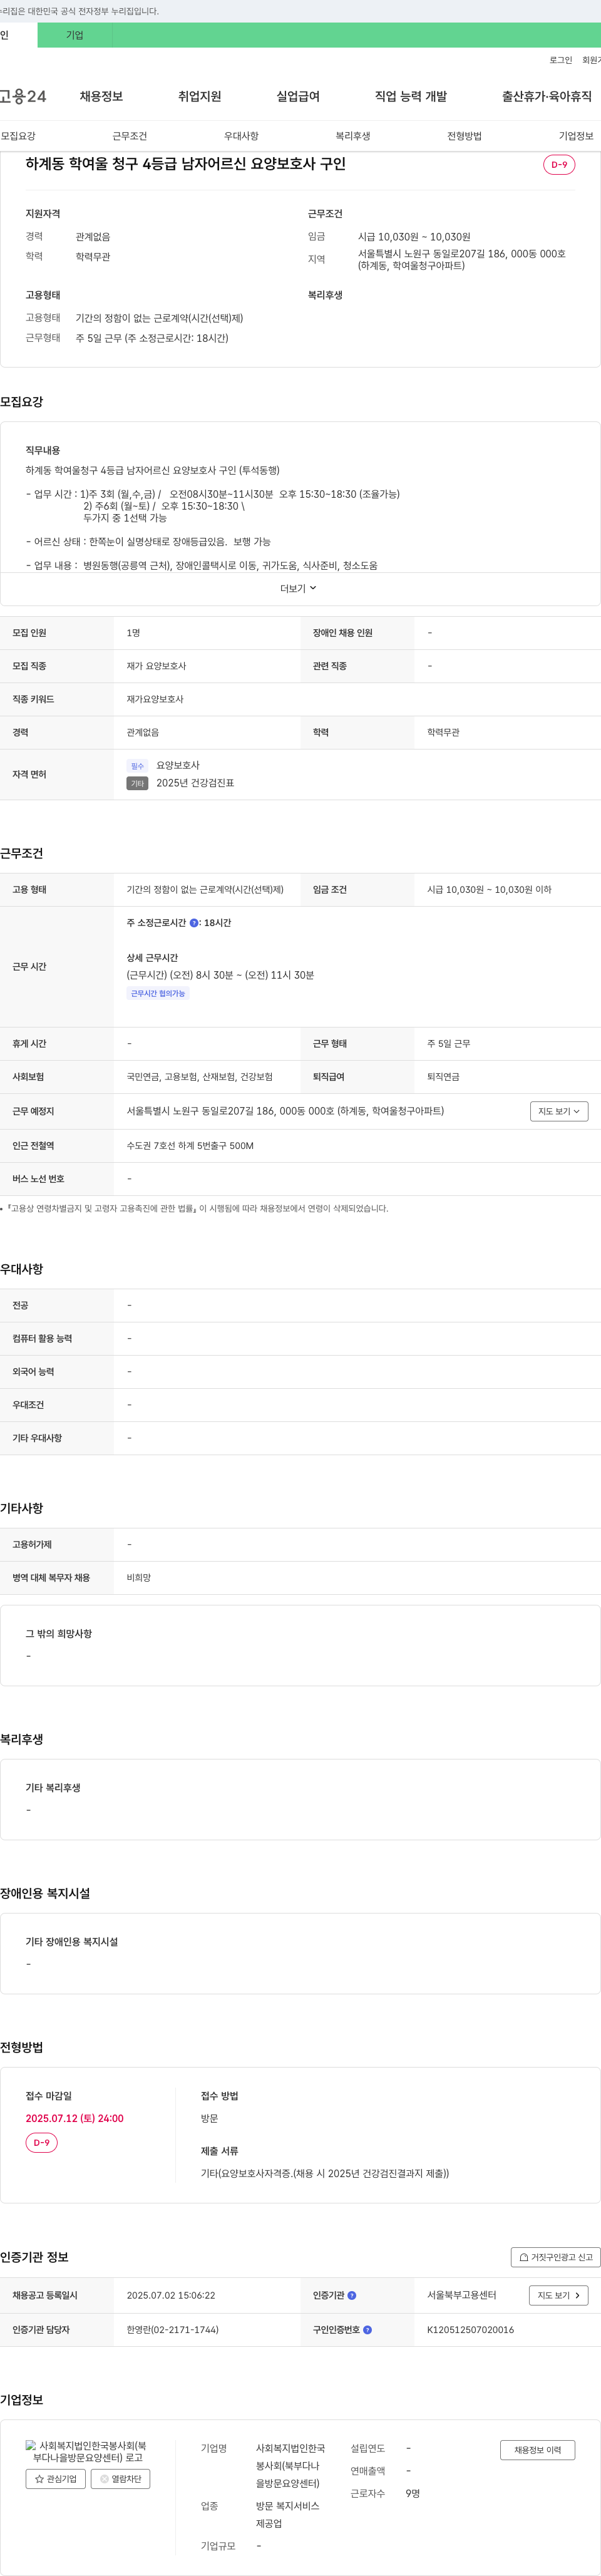Viewport: 601px width, 2576px height.
Task: Click 9명 value beside 근로자수
Action: click(x=413, y=2493)
